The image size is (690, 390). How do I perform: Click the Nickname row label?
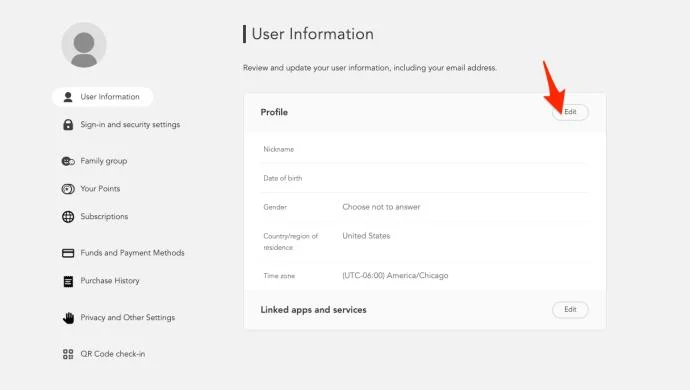279,149
